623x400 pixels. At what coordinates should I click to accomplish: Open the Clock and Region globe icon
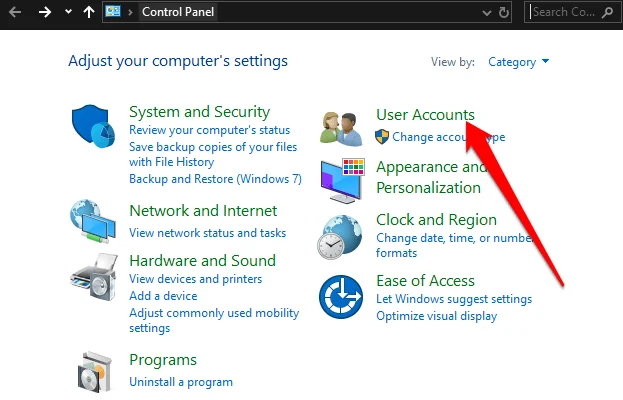click(x=340, y=237)
